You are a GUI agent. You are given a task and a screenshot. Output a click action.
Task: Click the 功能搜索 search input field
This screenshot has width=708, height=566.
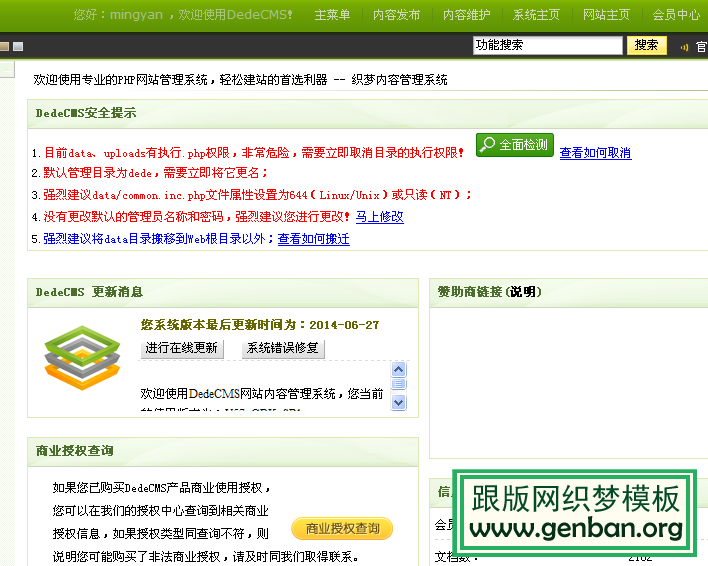(548, 45)
